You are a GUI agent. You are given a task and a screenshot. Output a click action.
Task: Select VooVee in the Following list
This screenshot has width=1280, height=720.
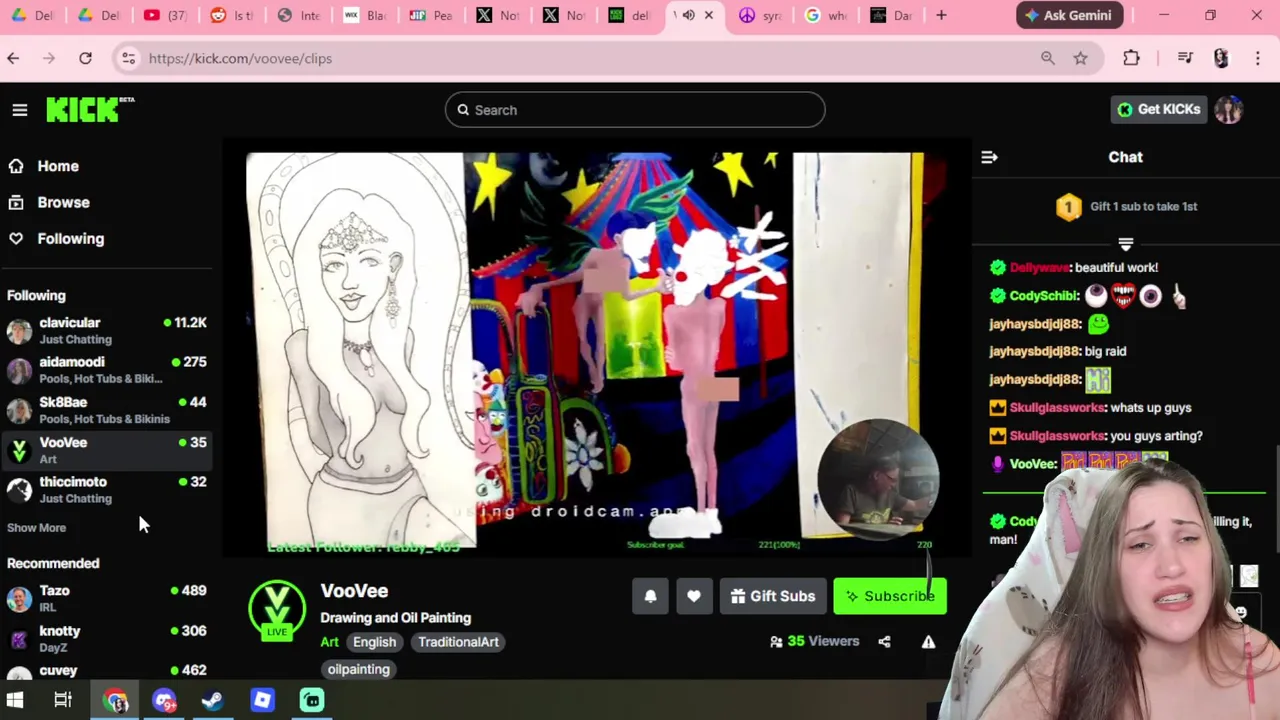click(x=107, y=450)
